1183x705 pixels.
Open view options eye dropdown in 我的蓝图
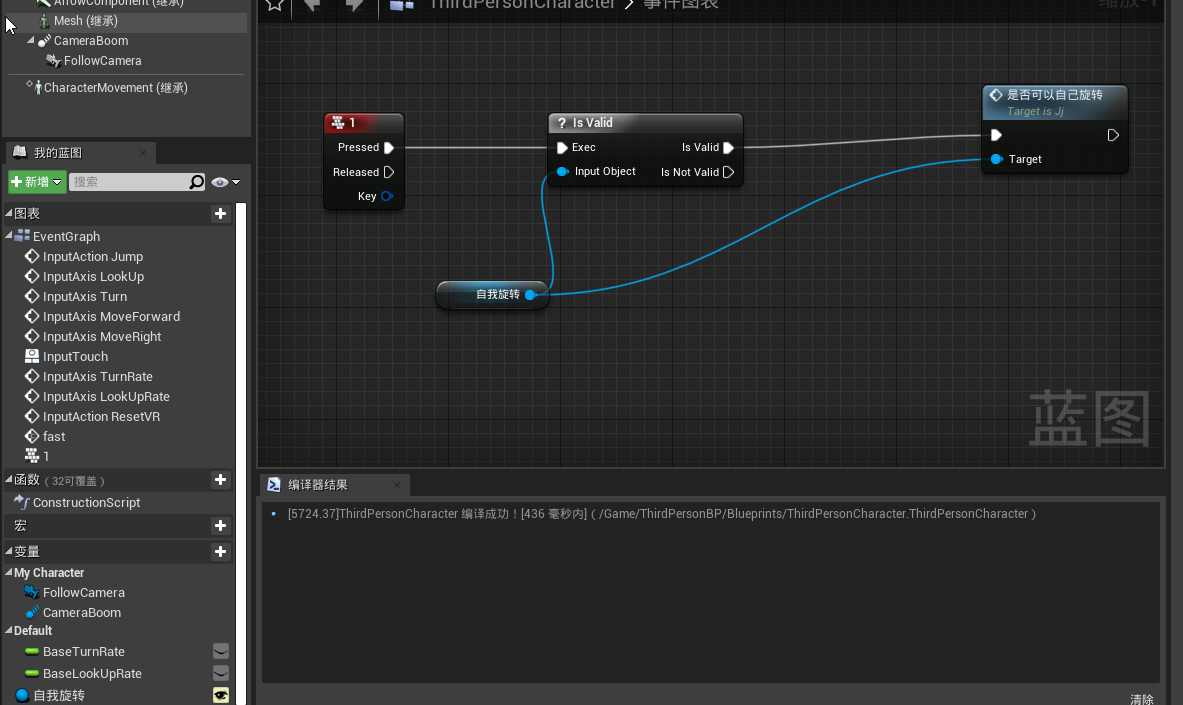click(x=226, y=182)
